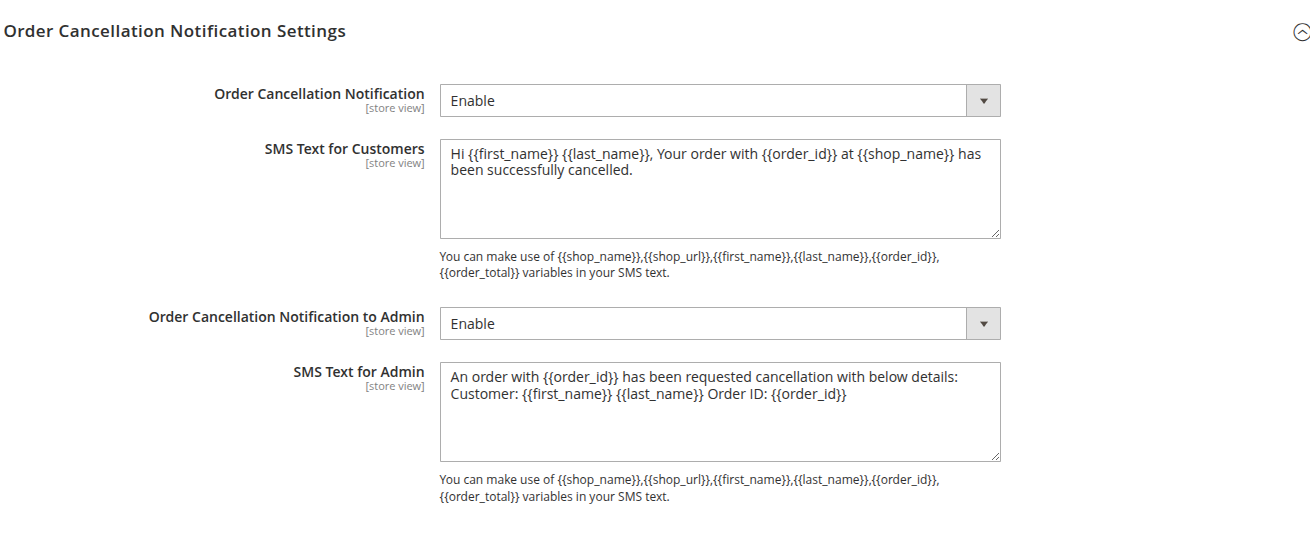Click the resize handle of admin SMS textarea
This screenshot has height=535, width=1310.
995,456
